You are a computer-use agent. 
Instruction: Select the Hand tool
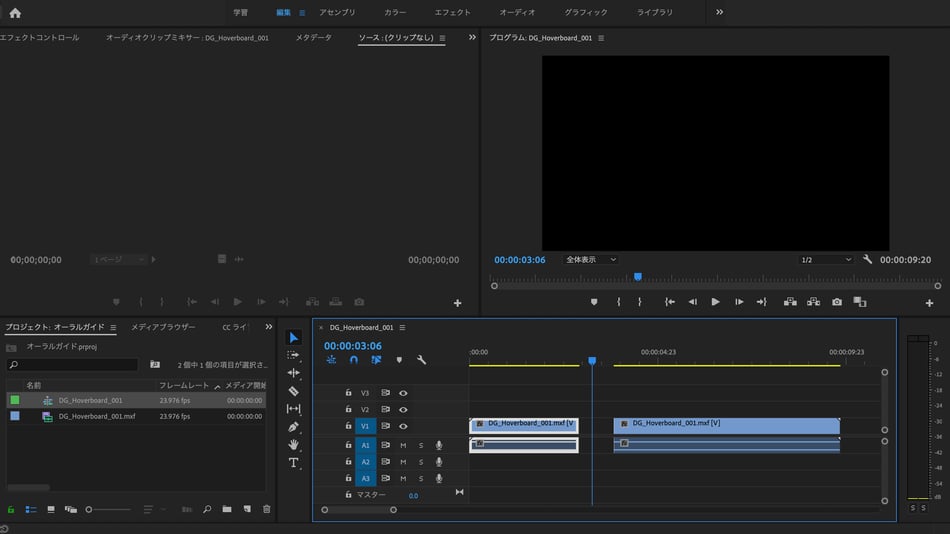(293, 445)
